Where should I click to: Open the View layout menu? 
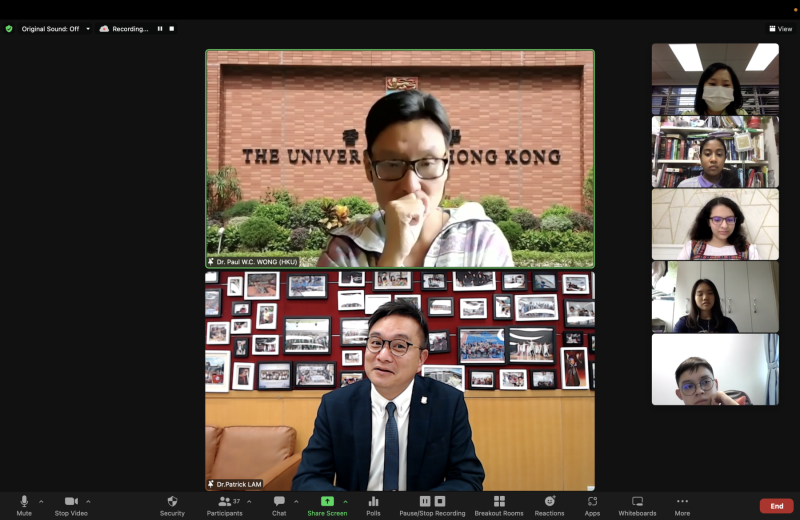(x=781, y=29)
